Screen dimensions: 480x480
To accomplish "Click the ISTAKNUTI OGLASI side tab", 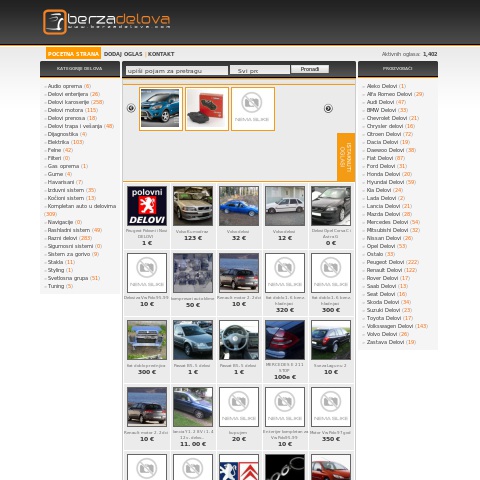I will point(346,157).
